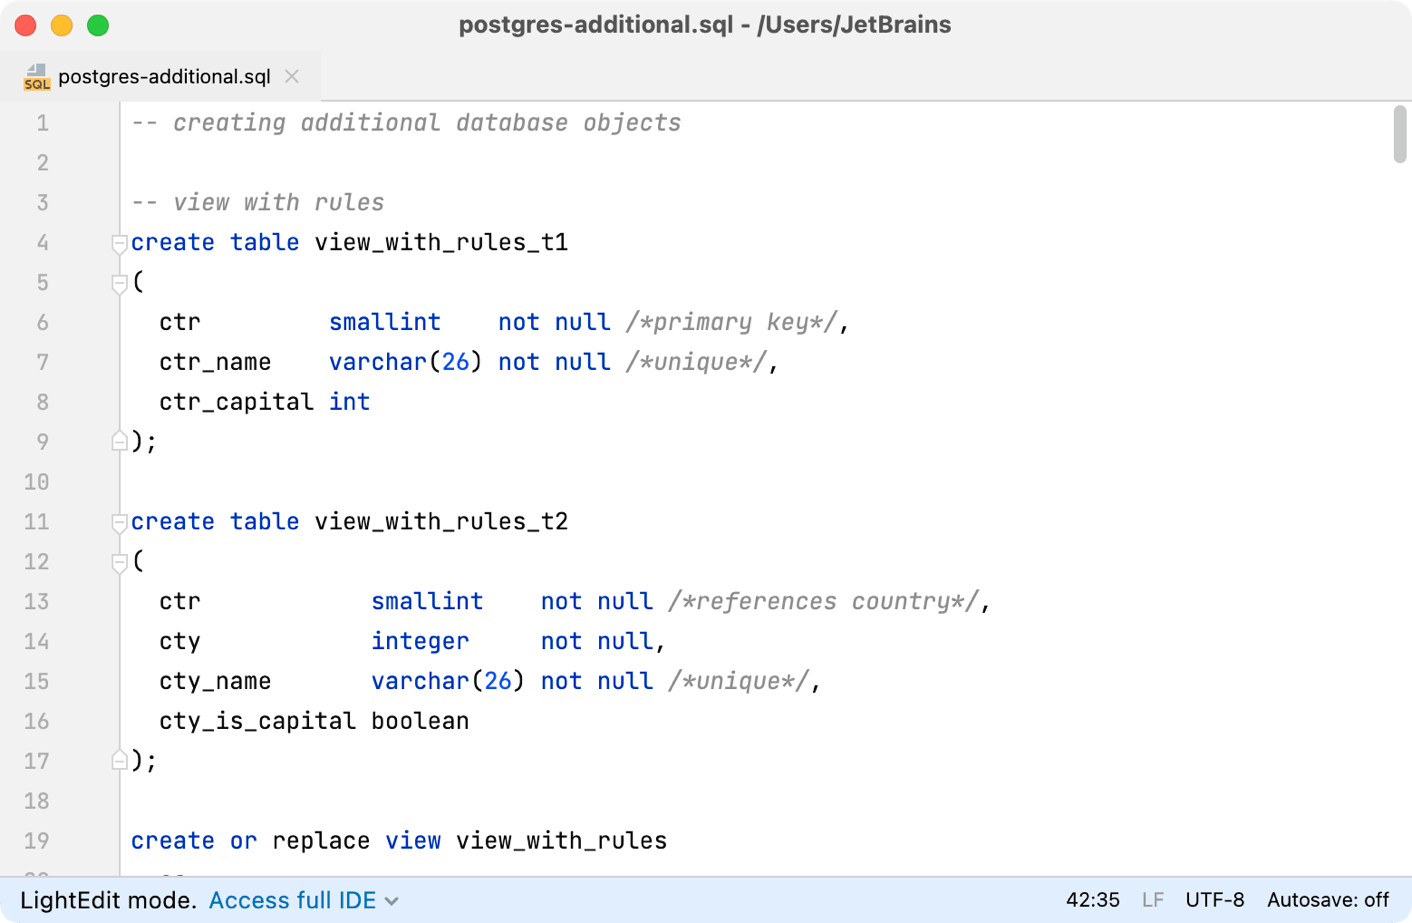Click the '-- view with rules' comment
1412x923 pixels.
tap(258, 203)
